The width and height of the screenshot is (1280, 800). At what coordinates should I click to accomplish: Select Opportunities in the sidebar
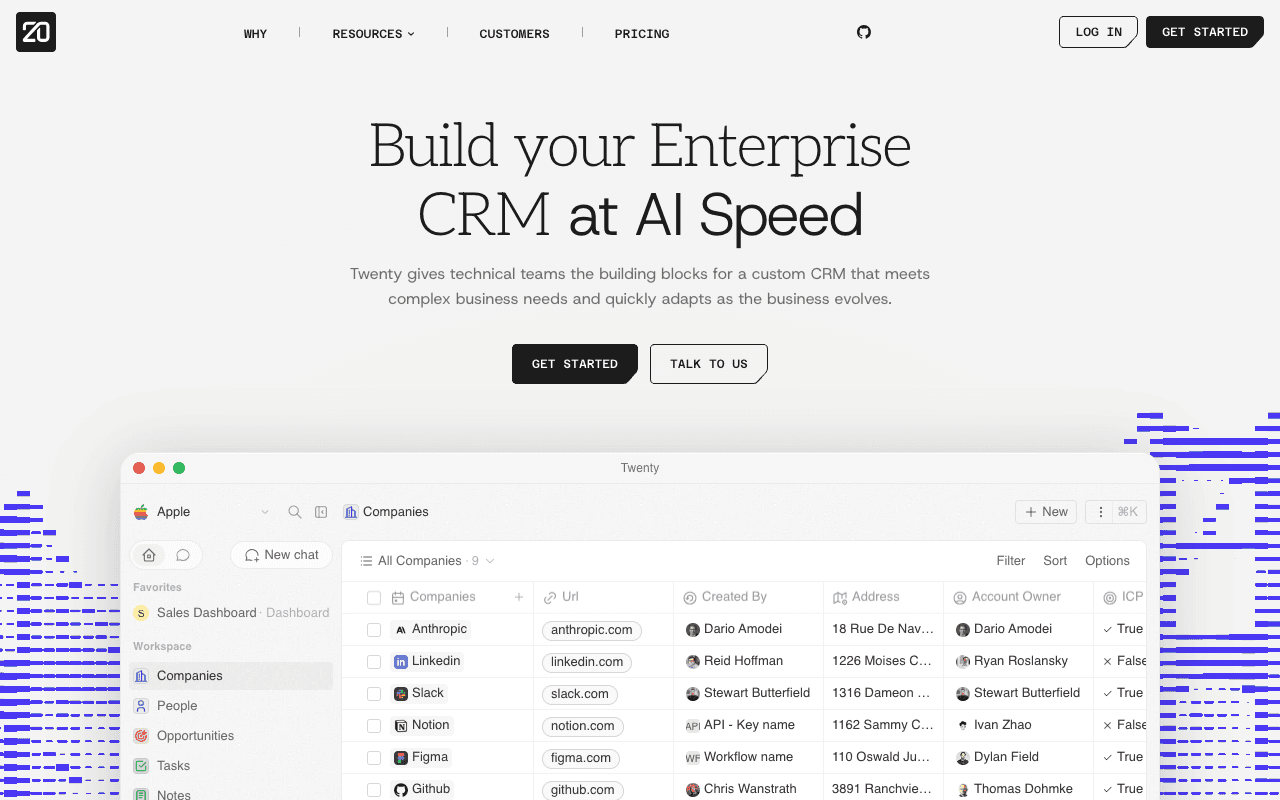tap(231, 736)
